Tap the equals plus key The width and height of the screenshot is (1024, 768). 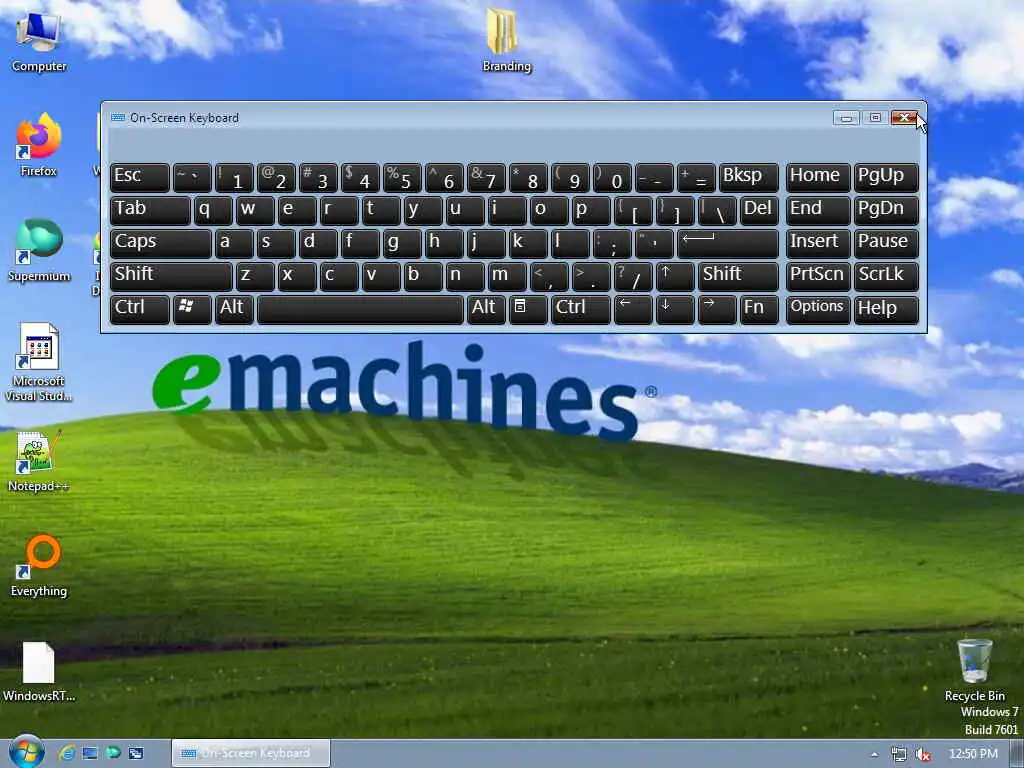tap(696, 178)
